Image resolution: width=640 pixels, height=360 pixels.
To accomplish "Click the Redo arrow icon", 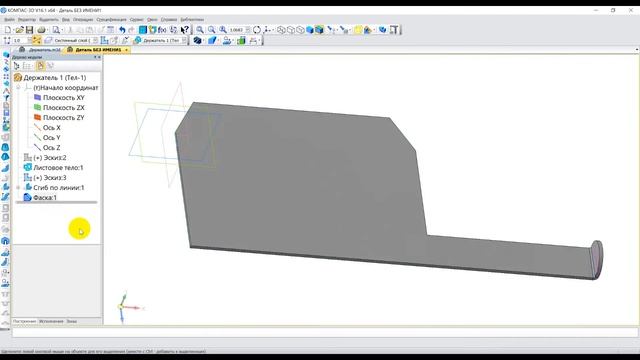I will (x=131, y=30).
